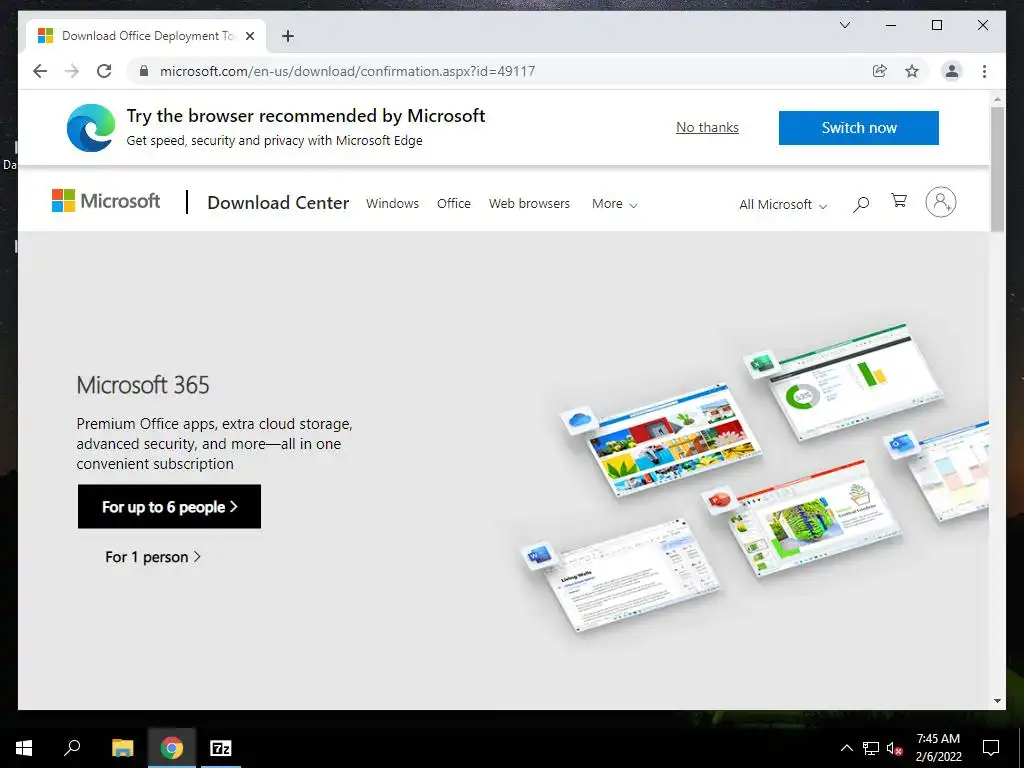1024x768 pixels.
Task: View site security lock icon
Action: pyautogui.click(x=144, y=71)
